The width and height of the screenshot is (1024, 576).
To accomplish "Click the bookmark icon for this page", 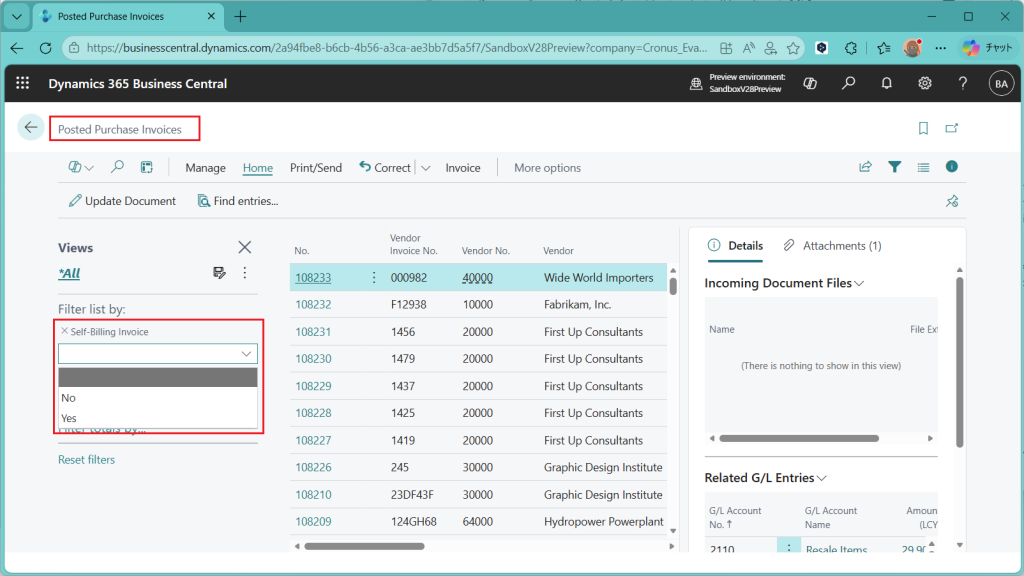I will coord(923,128).
